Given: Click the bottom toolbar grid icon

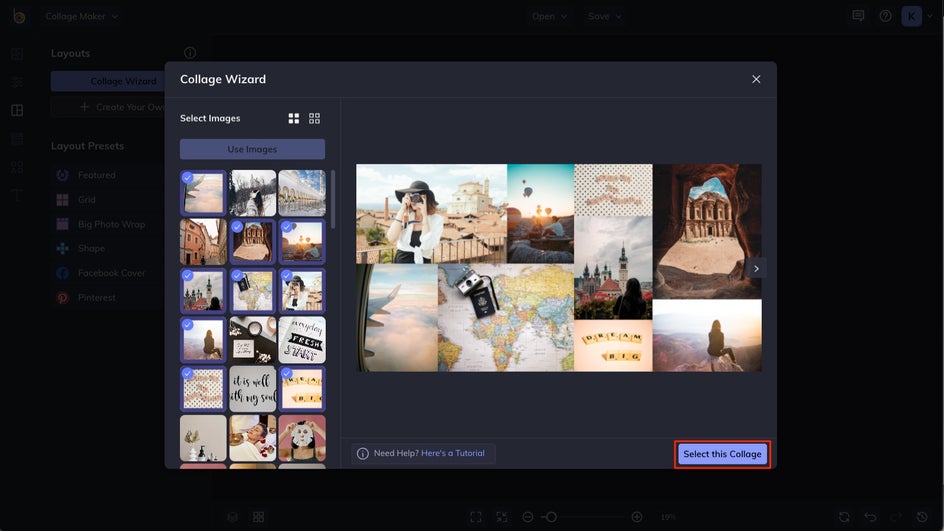Looking at the screenshot, I should tap(258, 517).
